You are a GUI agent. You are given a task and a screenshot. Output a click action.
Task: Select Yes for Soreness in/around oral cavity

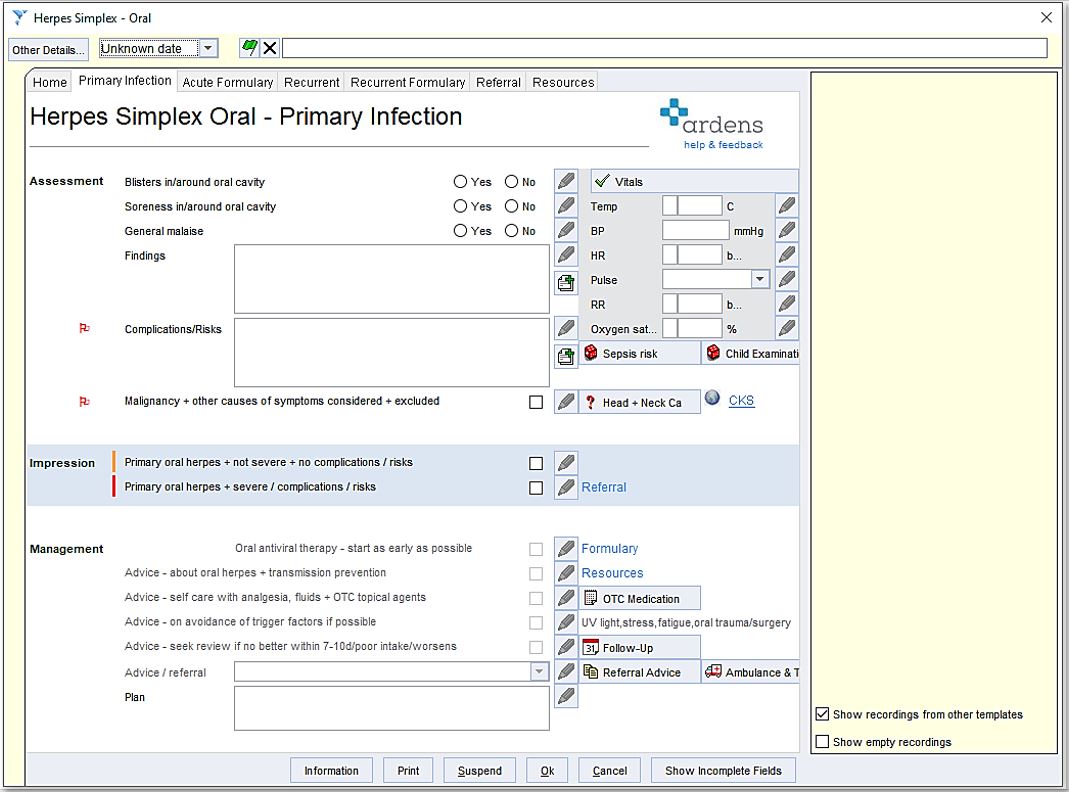coord(460,207)
